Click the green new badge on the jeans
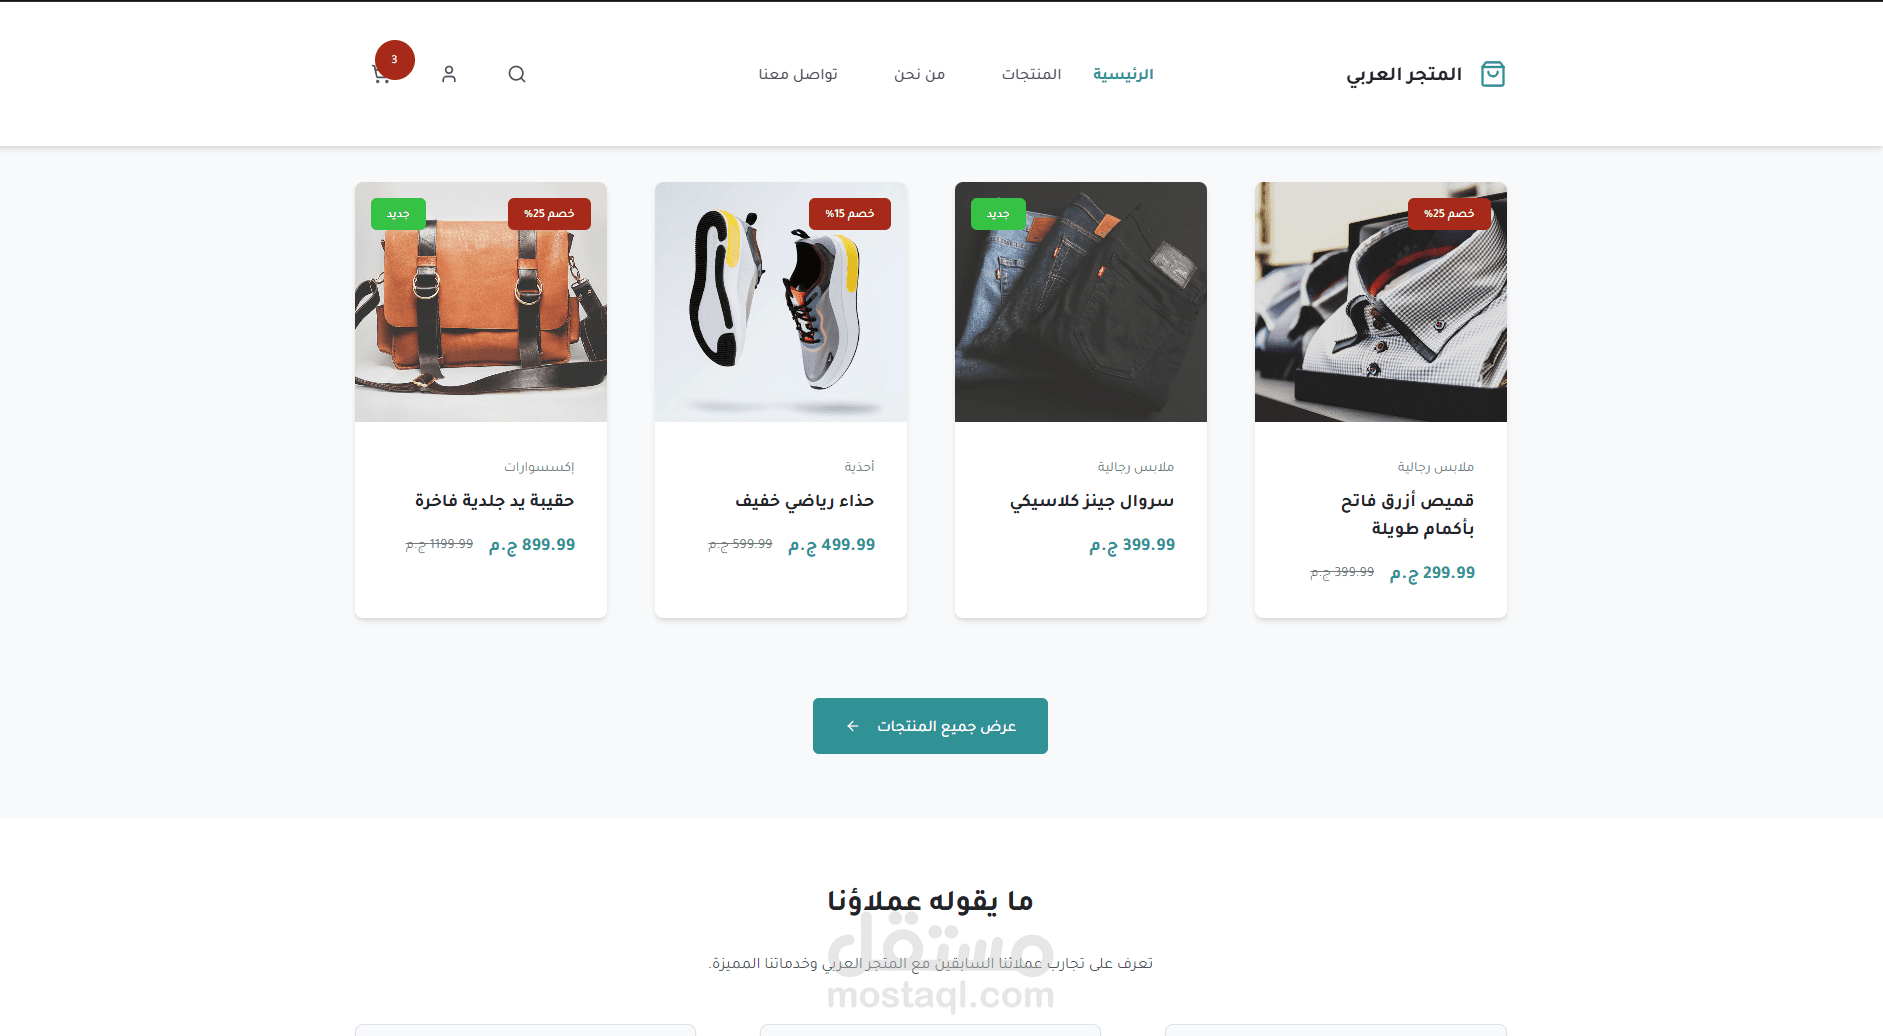Screen dimensions: 1883x1036 pos(998,214)
